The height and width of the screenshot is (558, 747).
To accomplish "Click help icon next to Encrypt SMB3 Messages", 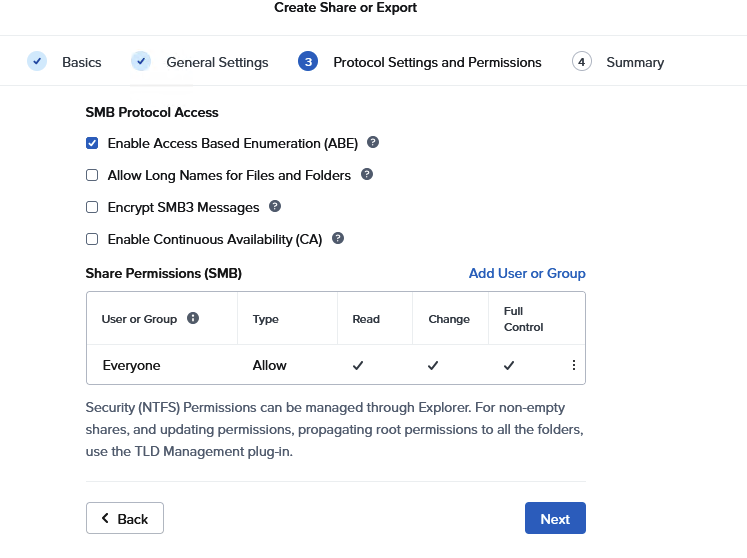I will (275, 207).
